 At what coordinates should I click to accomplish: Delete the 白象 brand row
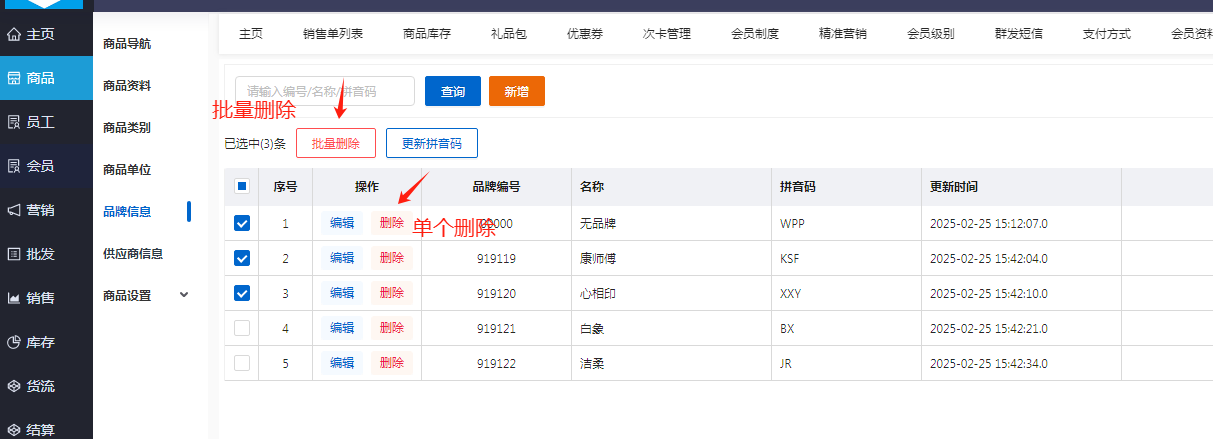click(392, 328)
